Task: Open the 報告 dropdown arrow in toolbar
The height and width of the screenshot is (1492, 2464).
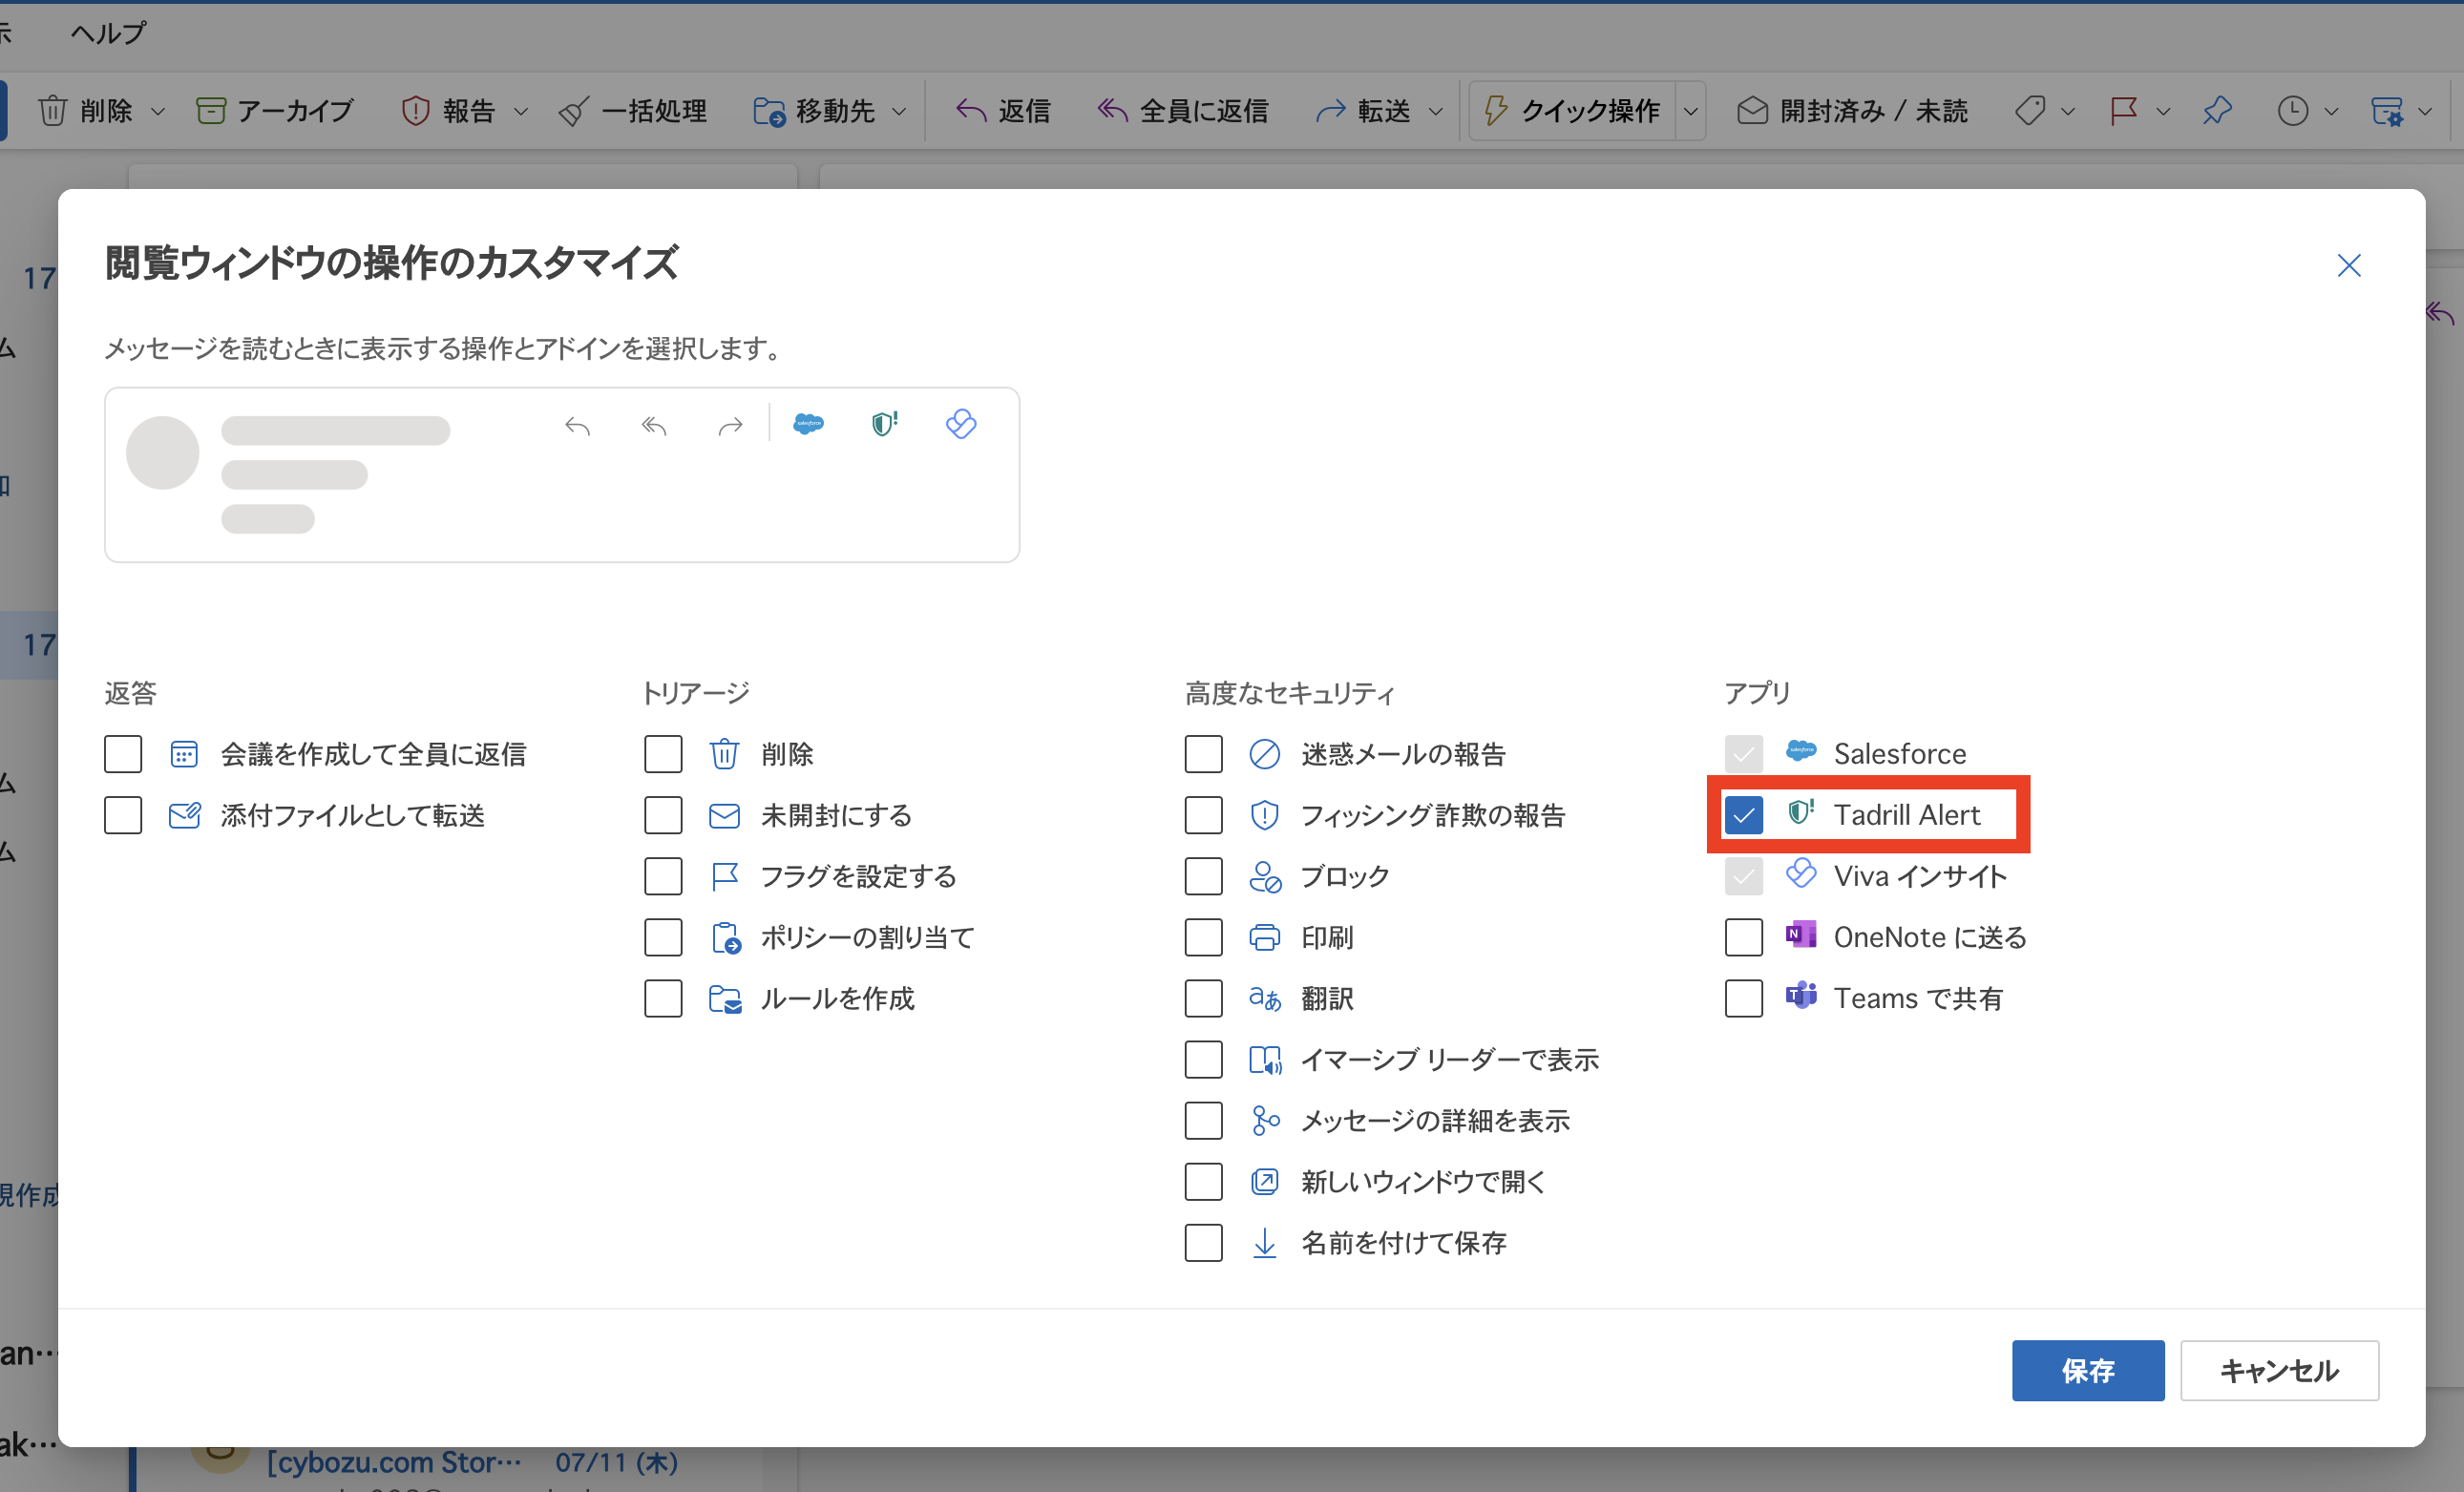Action: (x=520, y=111)
